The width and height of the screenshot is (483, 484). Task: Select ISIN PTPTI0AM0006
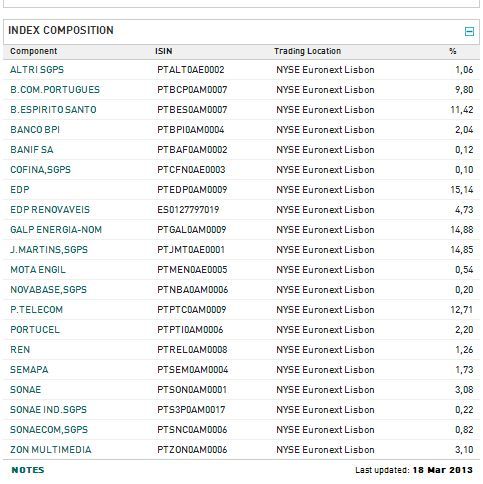tap(190, 330)
